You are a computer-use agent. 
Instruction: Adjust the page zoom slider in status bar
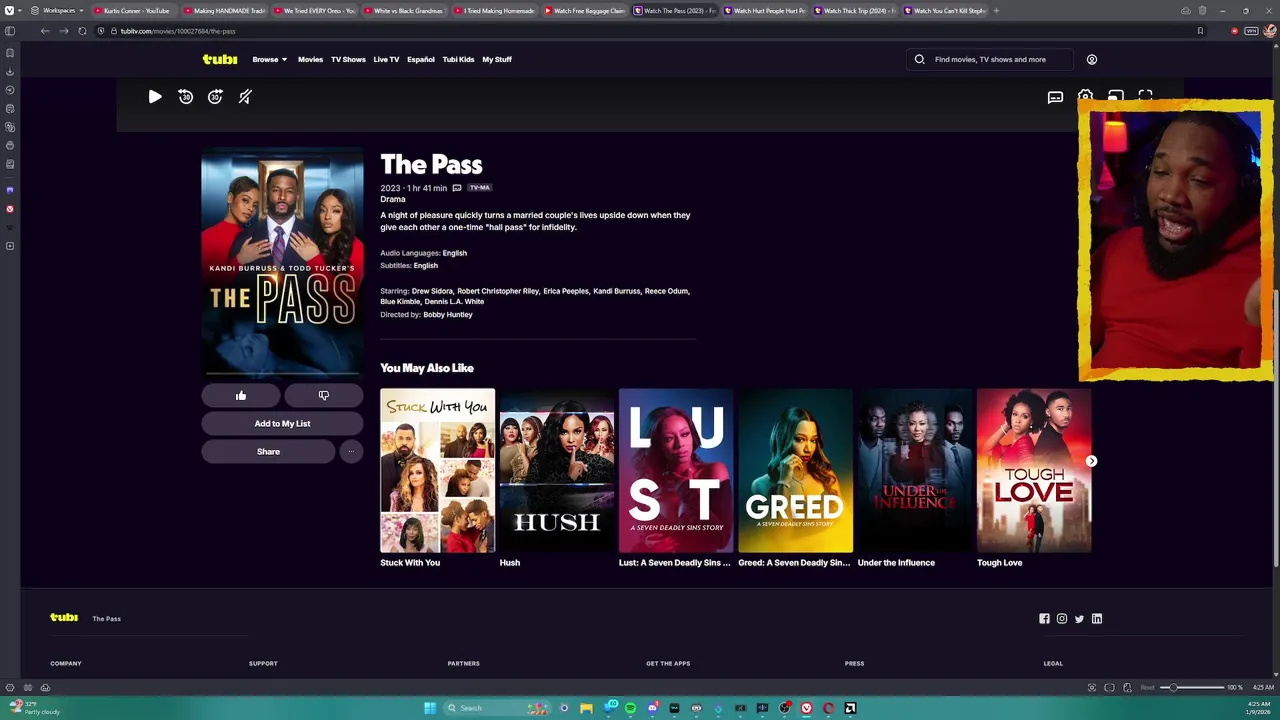(x=1192, y=687)
